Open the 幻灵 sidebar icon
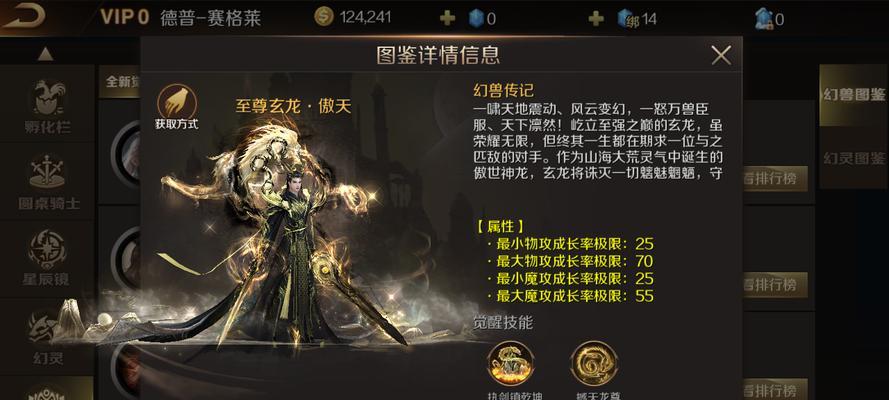 [48, 328]
